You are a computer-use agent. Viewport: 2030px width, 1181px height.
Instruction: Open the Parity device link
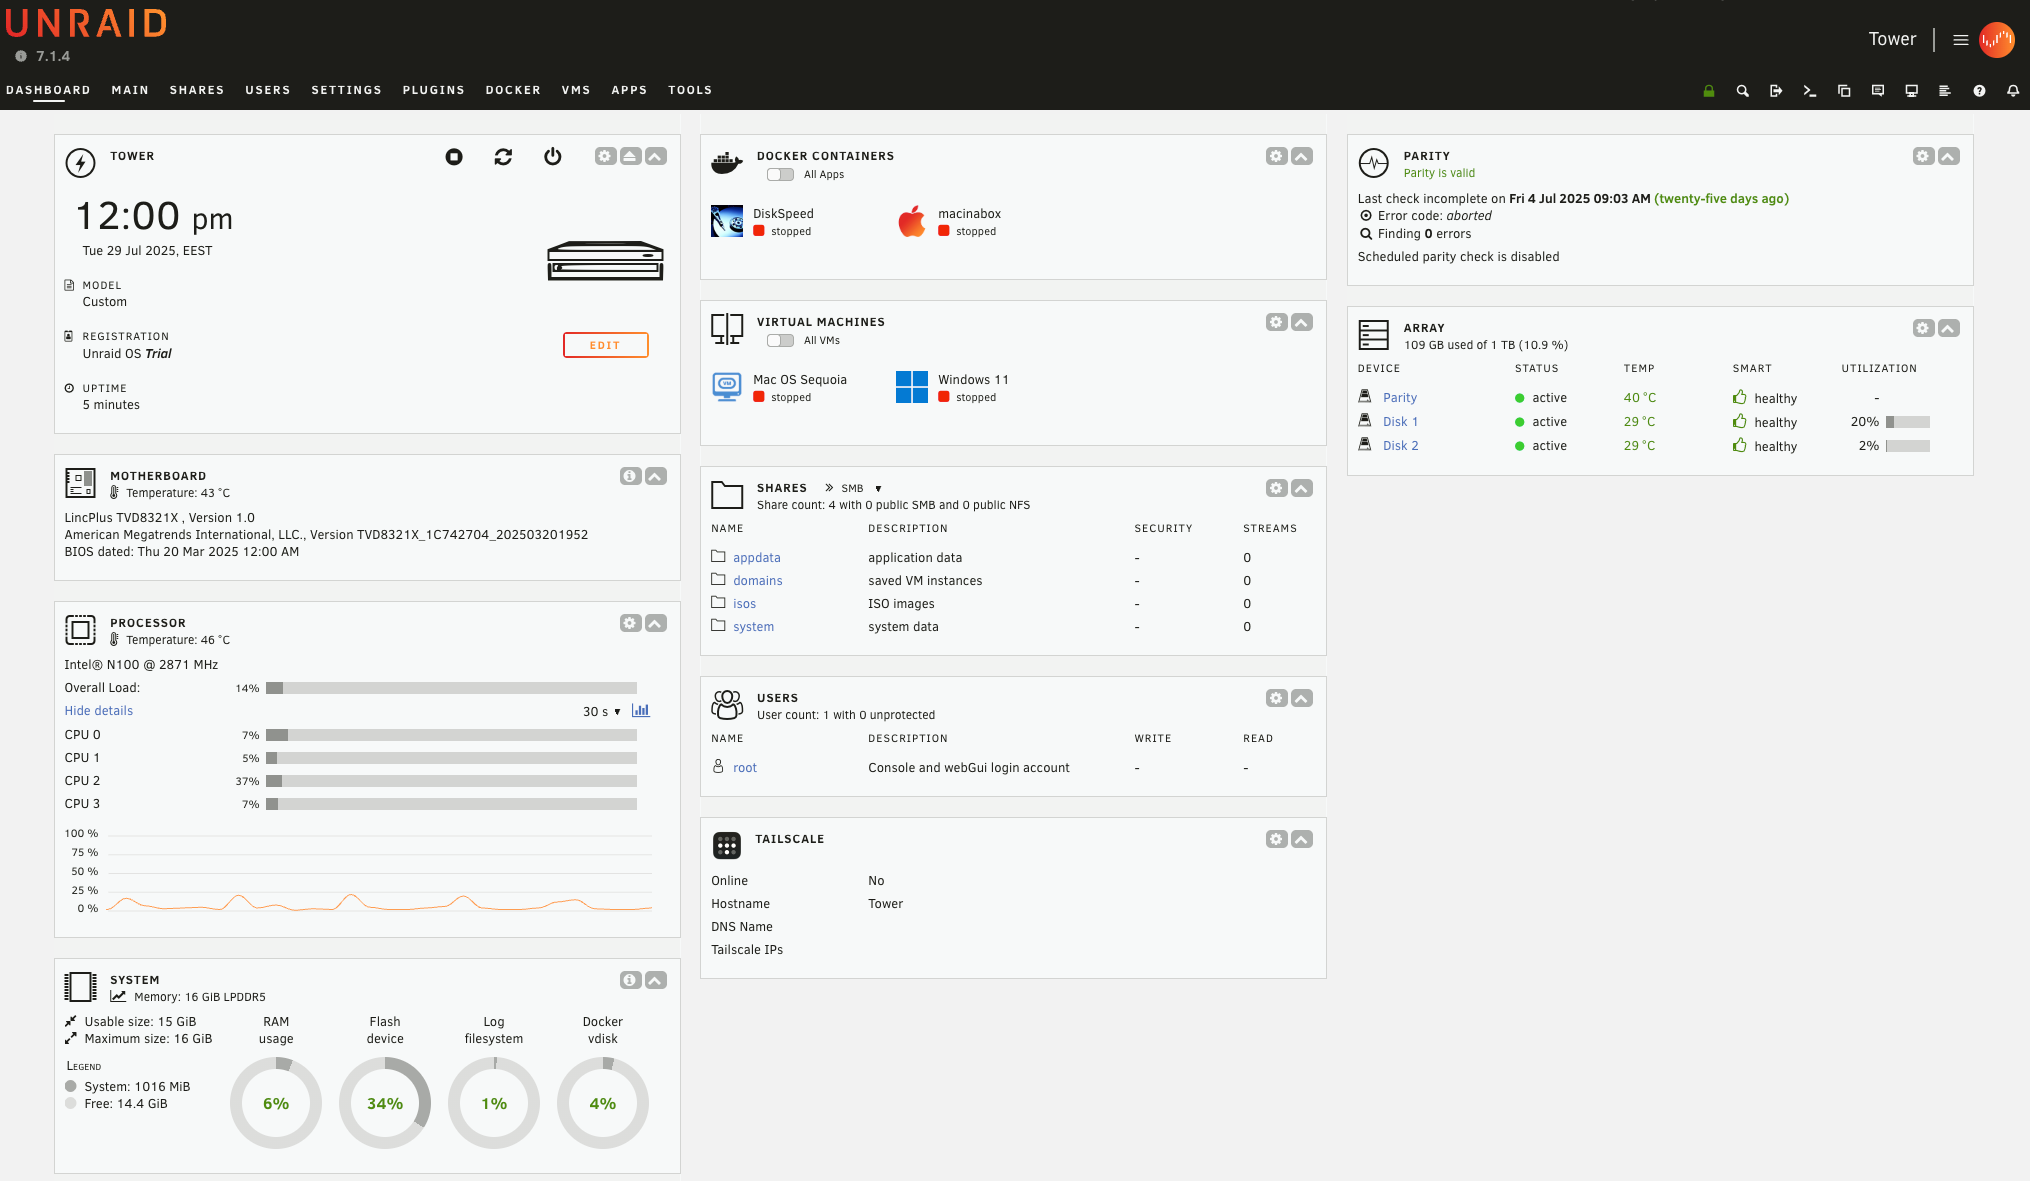1400,398
